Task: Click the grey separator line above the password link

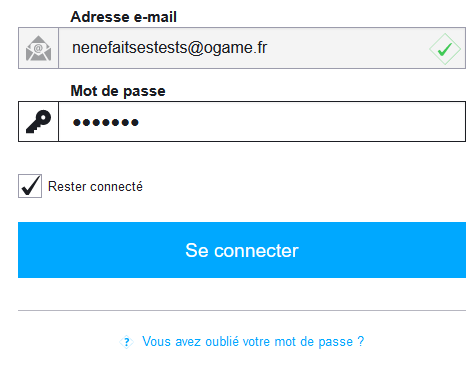Action: click(x=242, y=310)
